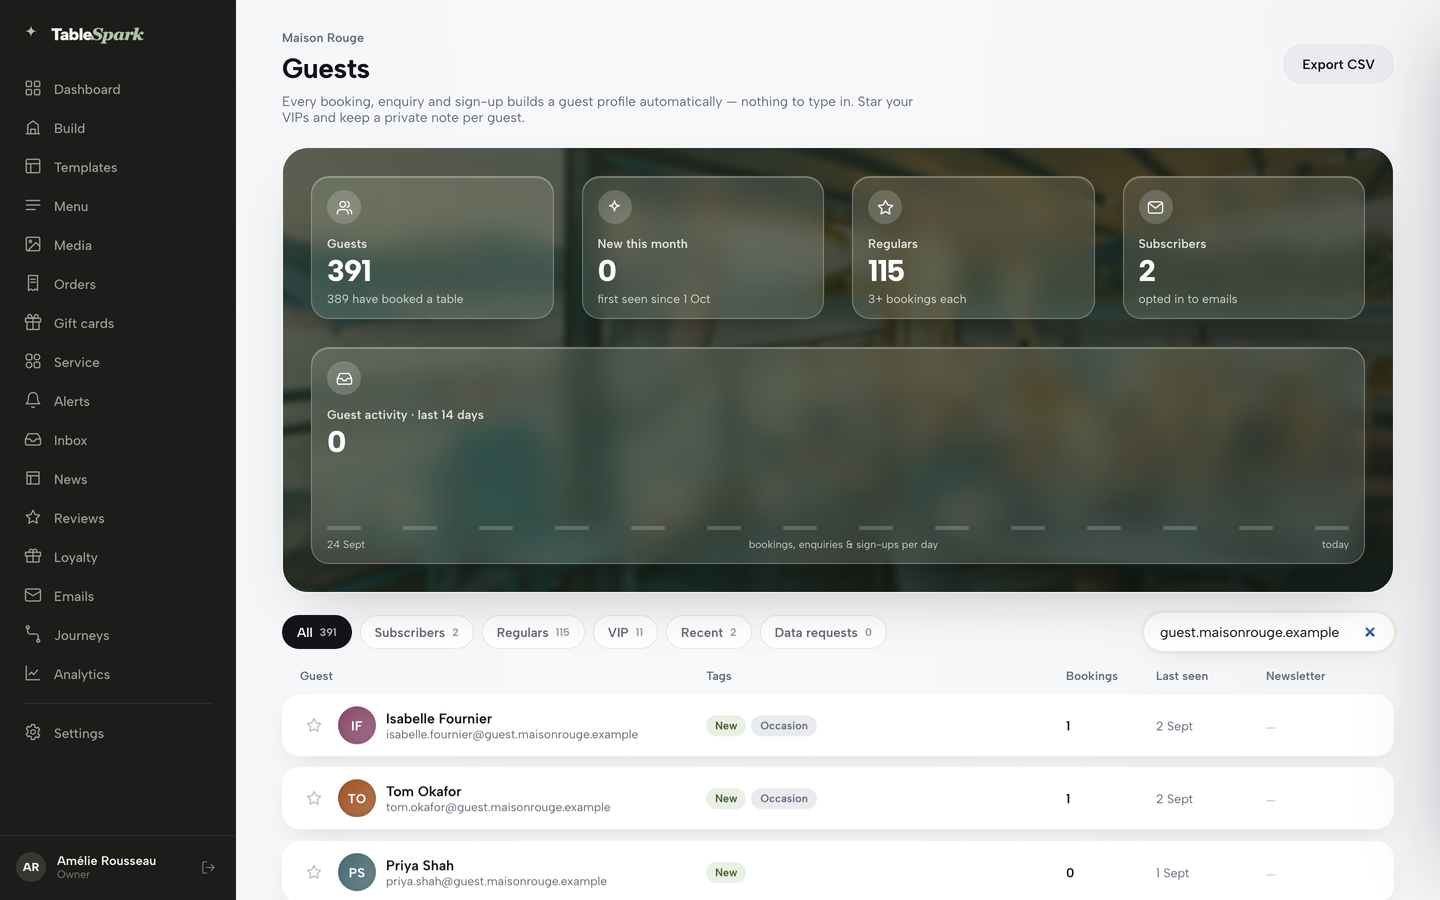Click the Subscribers stat card with envelope

[1244, 248]
